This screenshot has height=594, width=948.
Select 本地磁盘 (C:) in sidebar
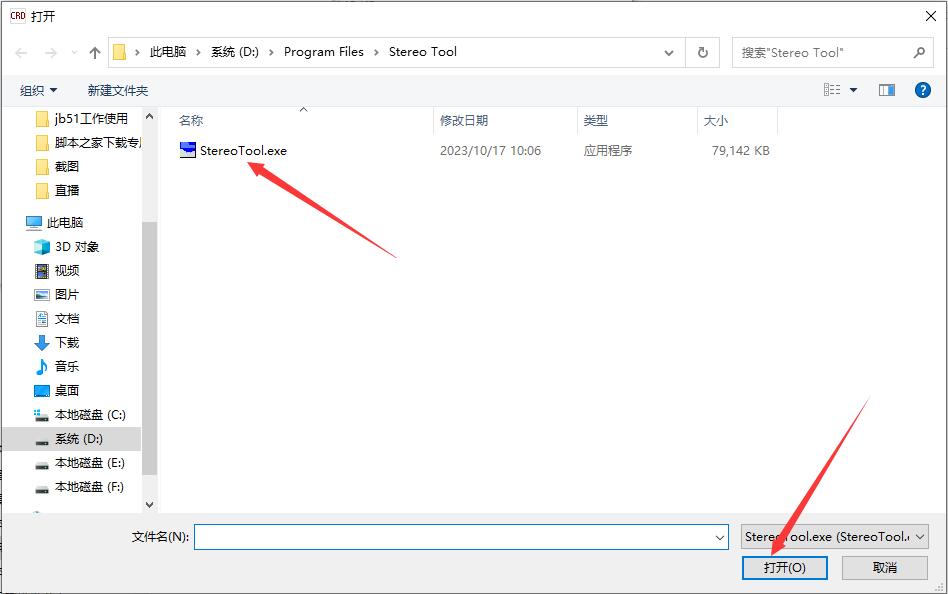click(90, 415)
